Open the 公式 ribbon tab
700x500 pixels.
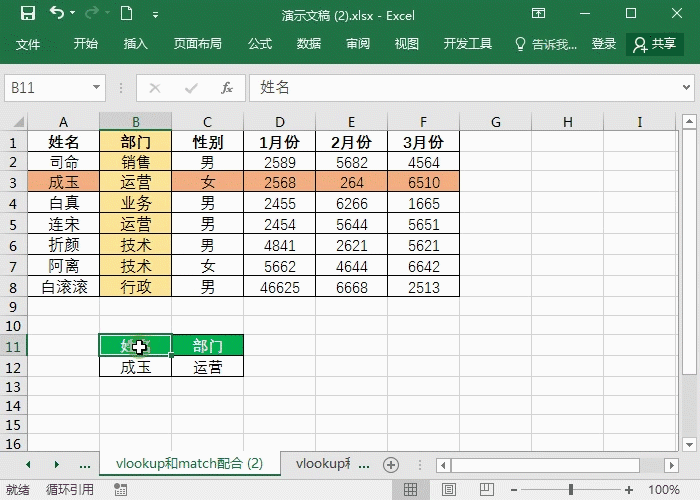(x=260, y=44)
